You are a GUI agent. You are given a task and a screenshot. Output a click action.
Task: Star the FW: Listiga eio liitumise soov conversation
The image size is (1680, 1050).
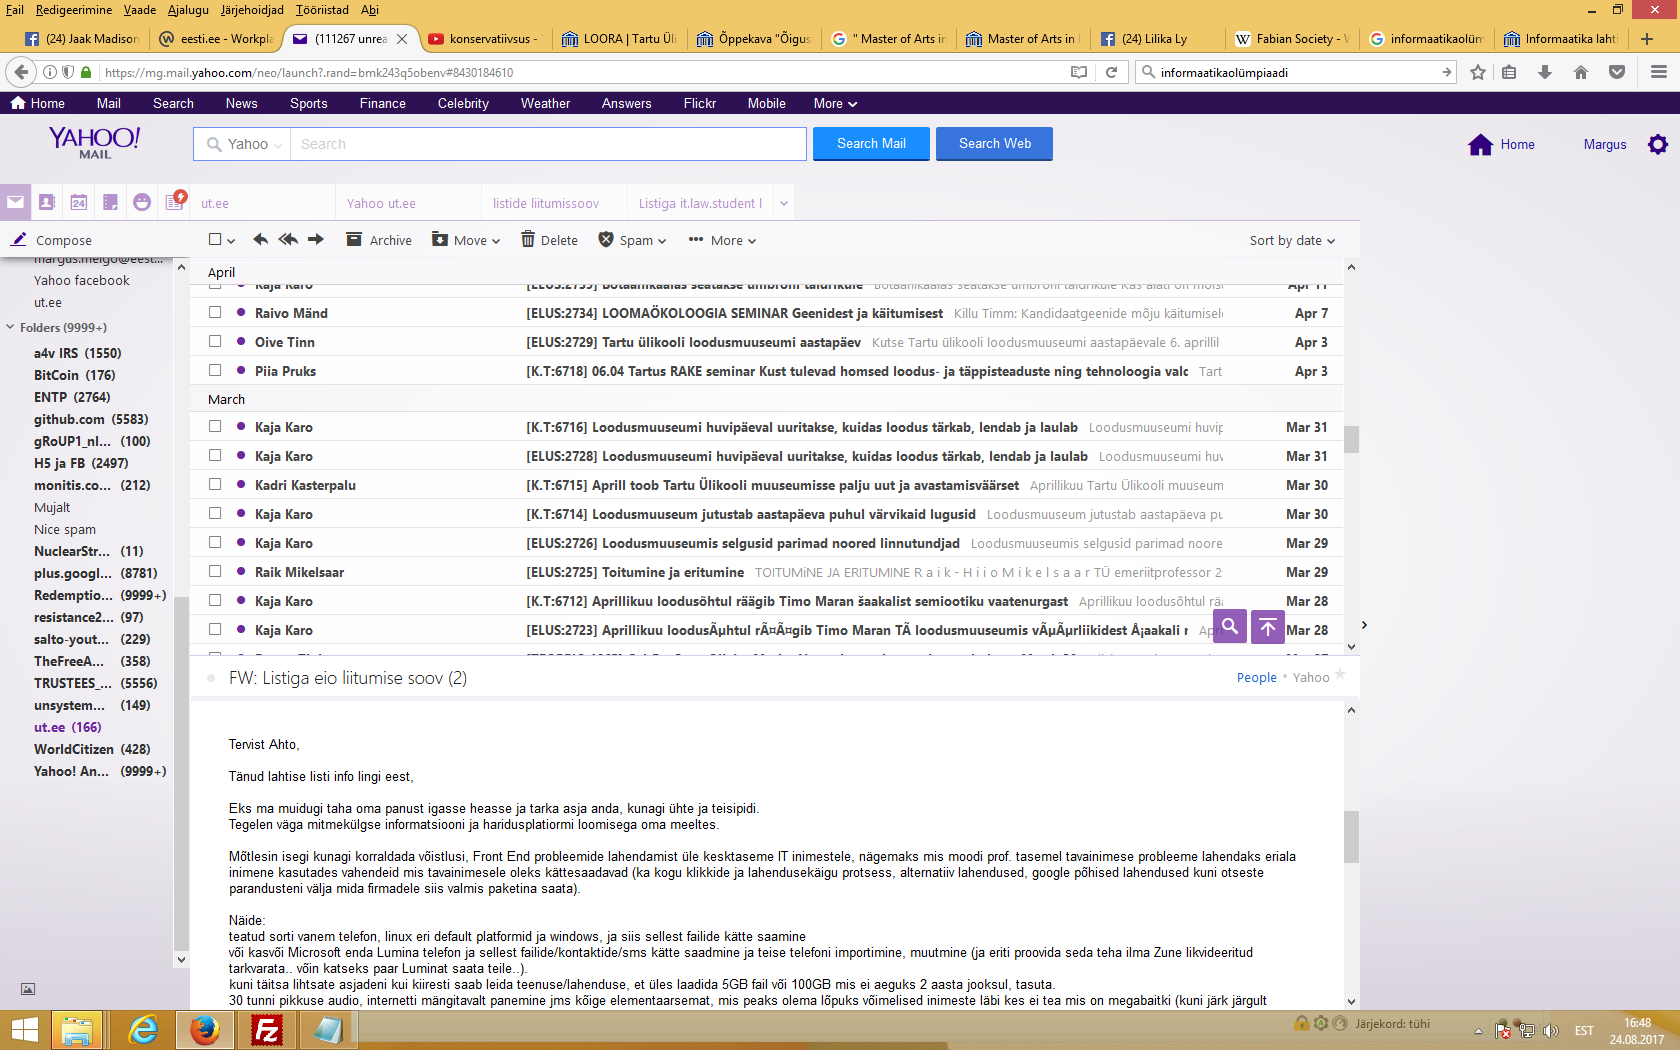point(1340,675)
